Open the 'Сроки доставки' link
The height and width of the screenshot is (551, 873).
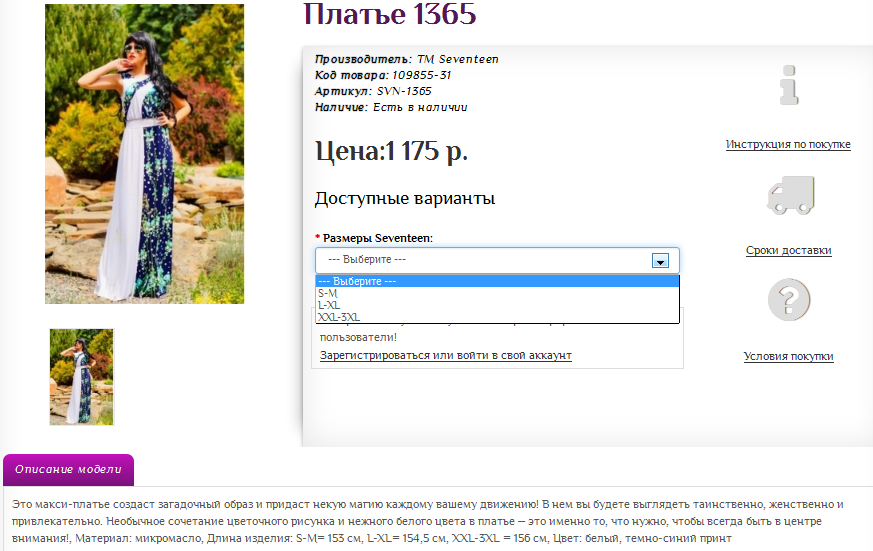[x=788, y=251]
